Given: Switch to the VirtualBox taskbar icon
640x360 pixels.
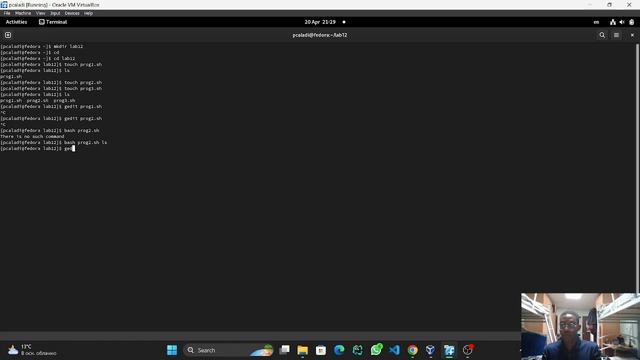Looking at the screenshot, I should point(430,350).
